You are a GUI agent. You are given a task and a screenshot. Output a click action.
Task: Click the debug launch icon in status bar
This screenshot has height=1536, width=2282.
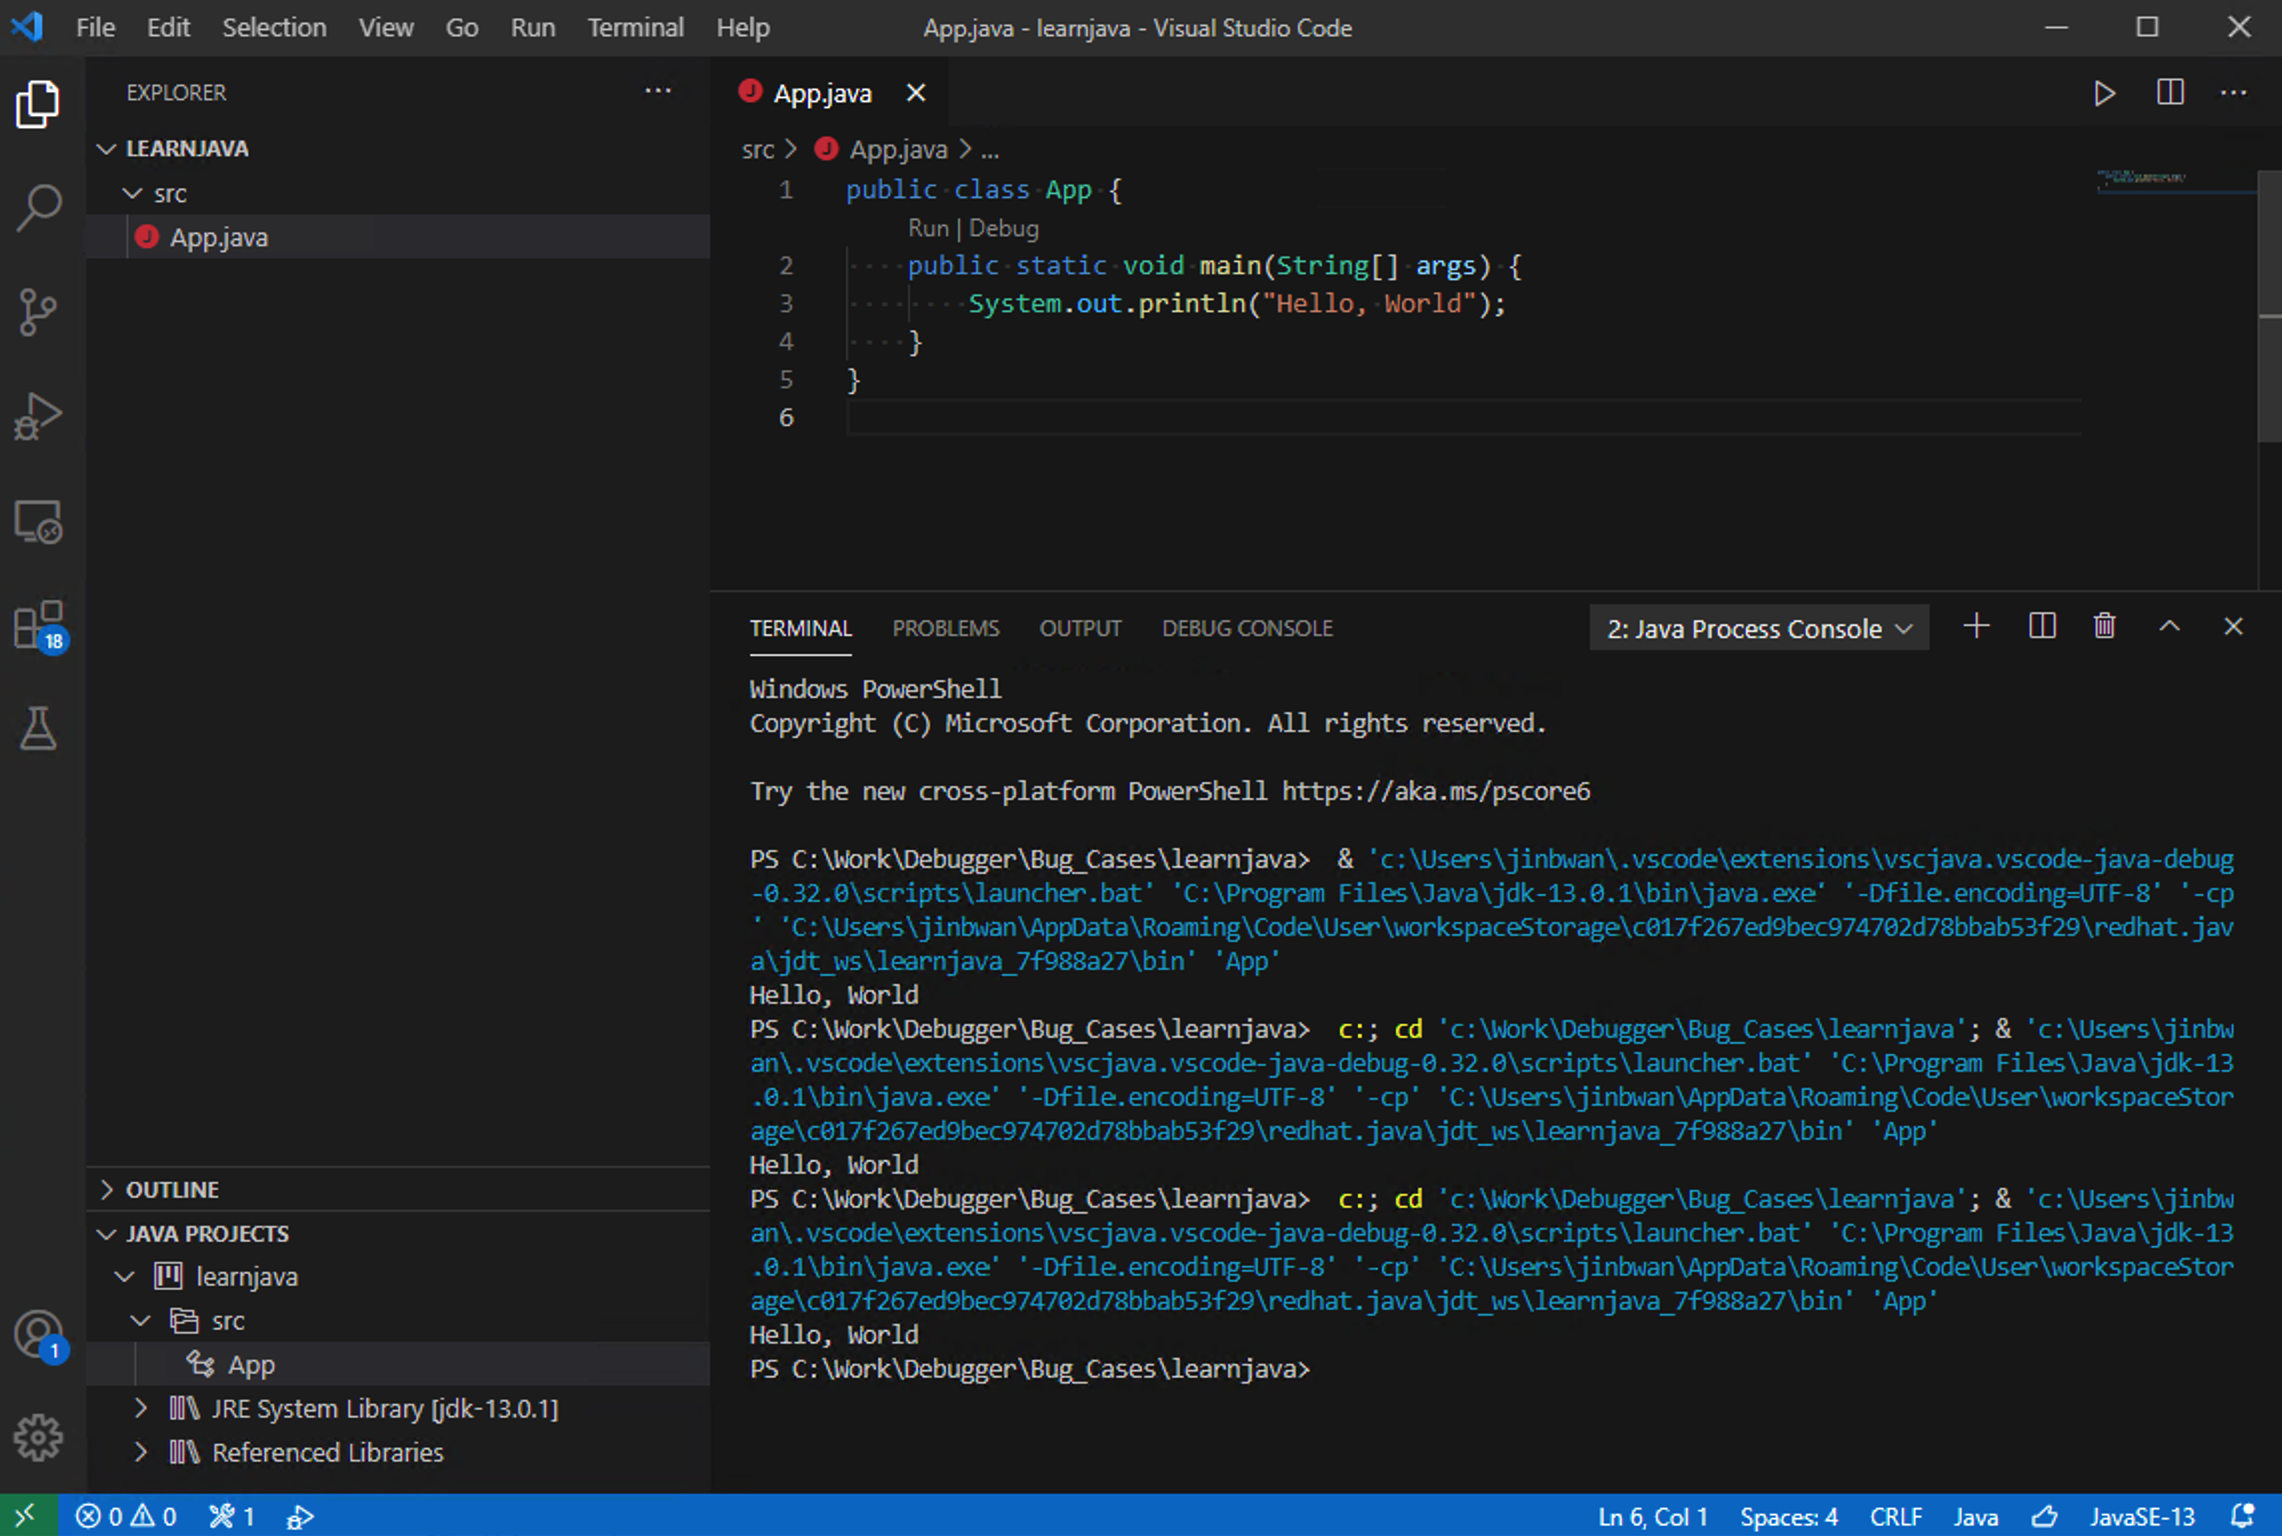point(299,1516)
